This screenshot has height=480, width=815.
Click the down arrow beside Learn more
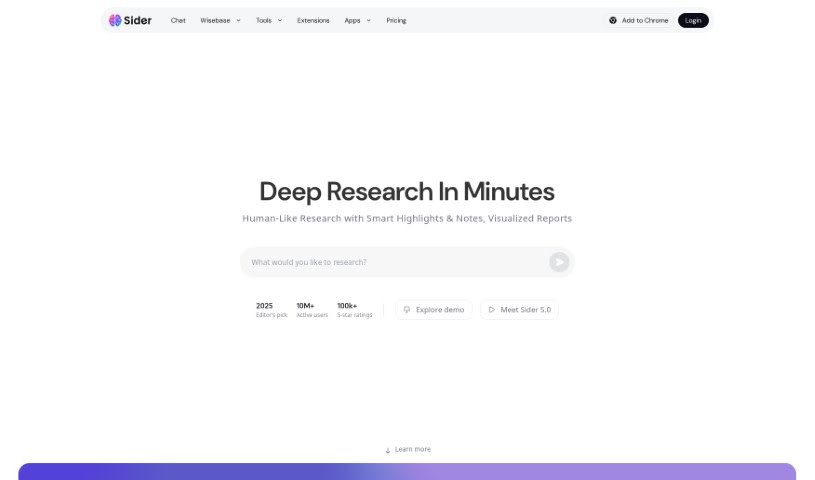coord(388,450)
